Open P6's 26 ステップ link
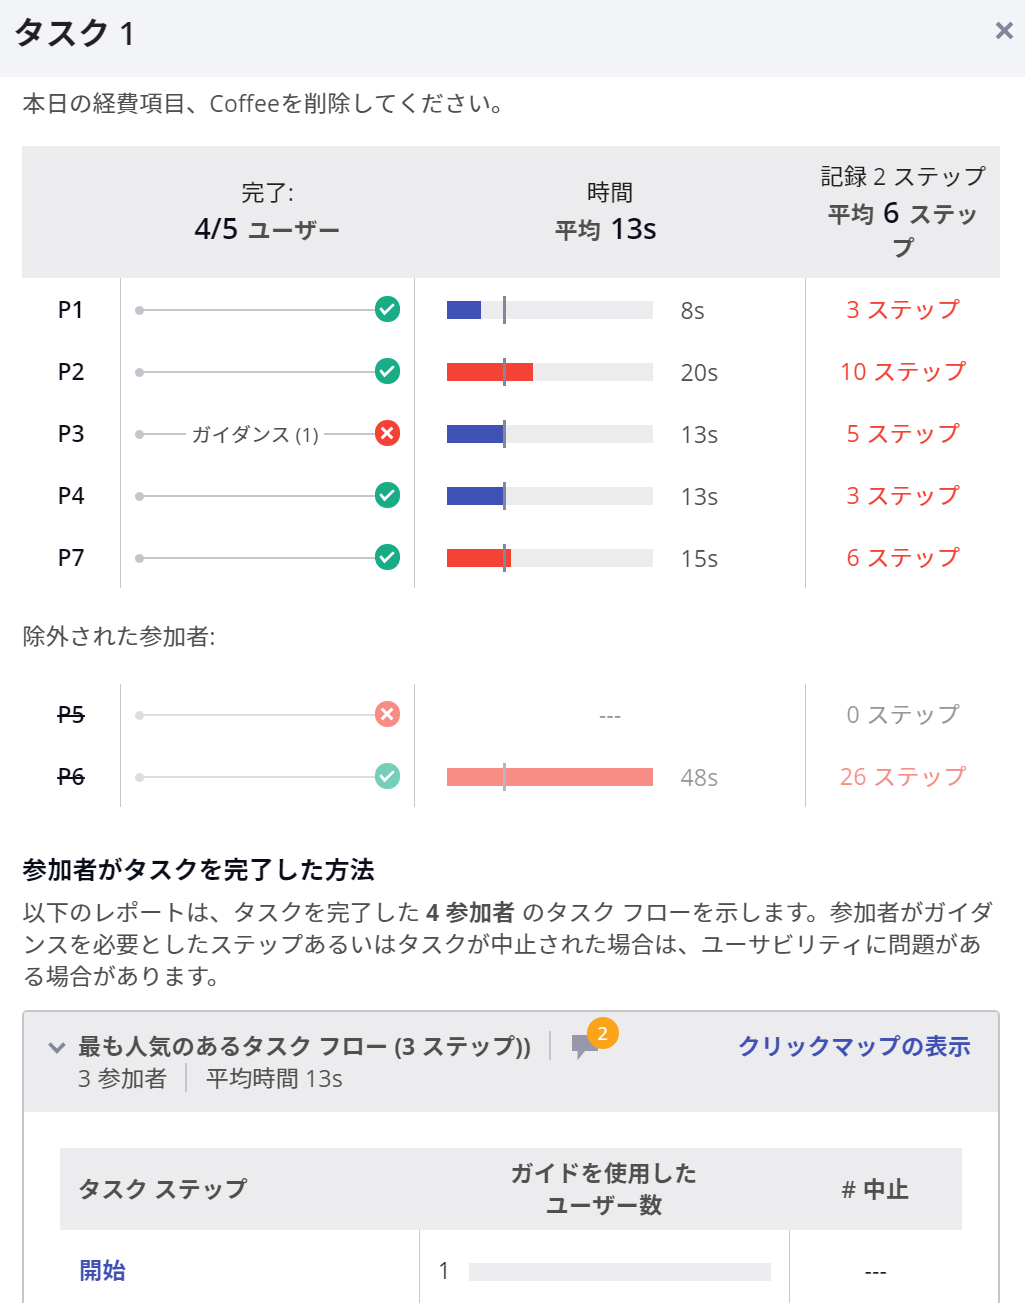 pos(902,777)
